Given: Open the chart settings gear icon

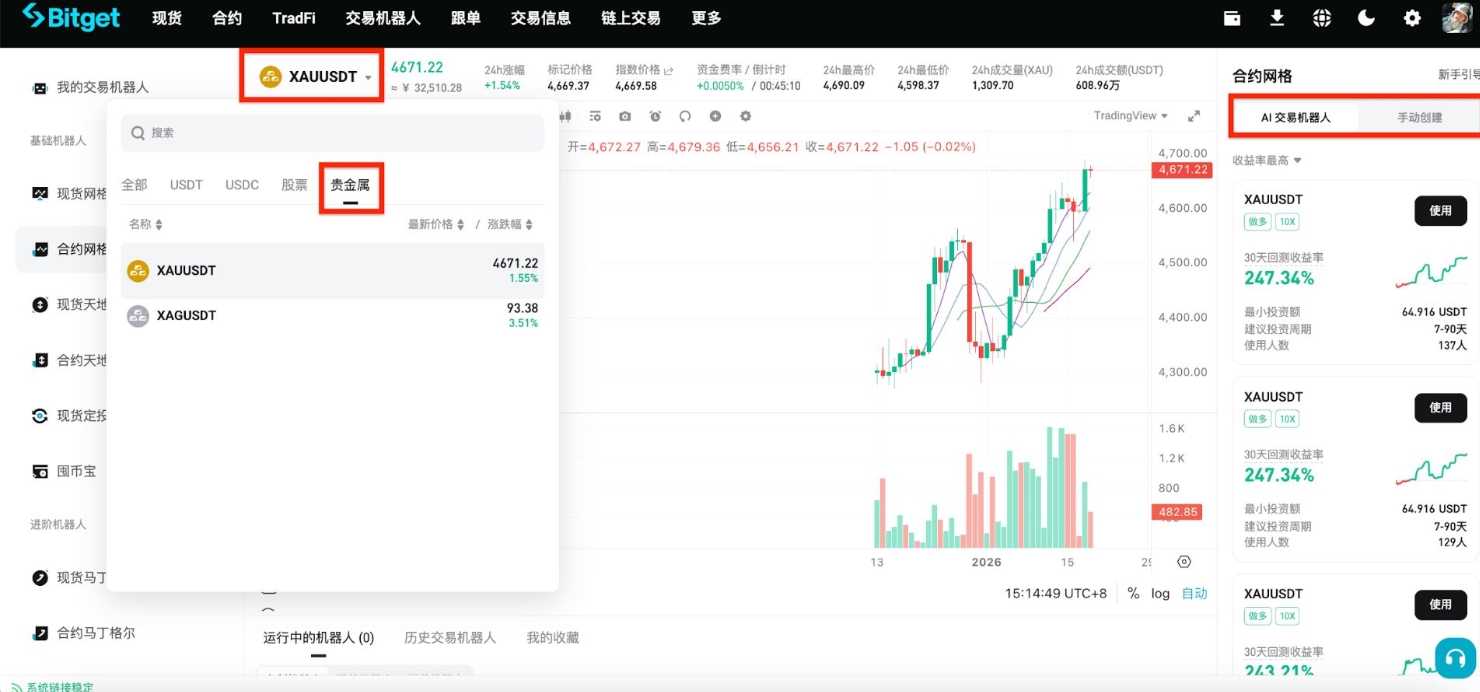Looking at the screenshot, I should [746, 116].
